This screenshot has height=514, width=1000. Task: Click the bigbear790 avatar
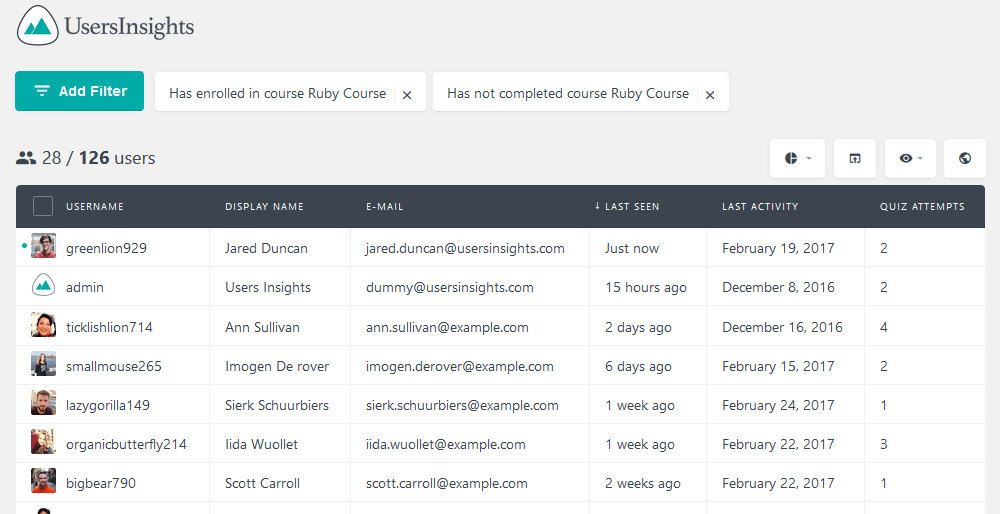[x=43, y=481]
